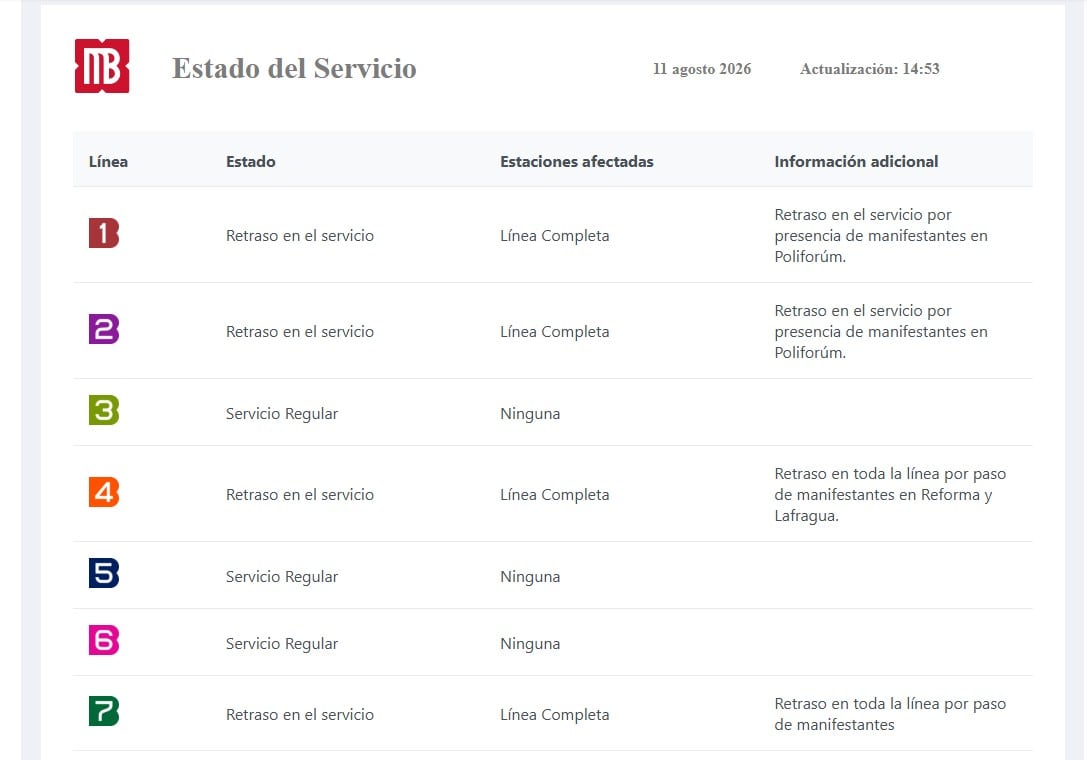The height and width of the screenshot is (760, 1087).
Task: Select the Línea 1 red icon
Action: pyautogui.click(x=104, y=233)
